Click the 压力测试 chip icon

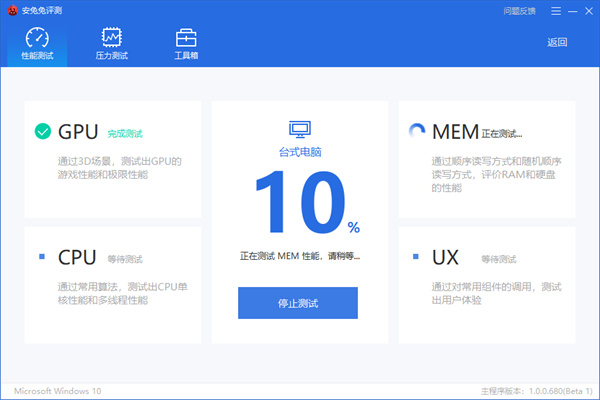point(111,38)
